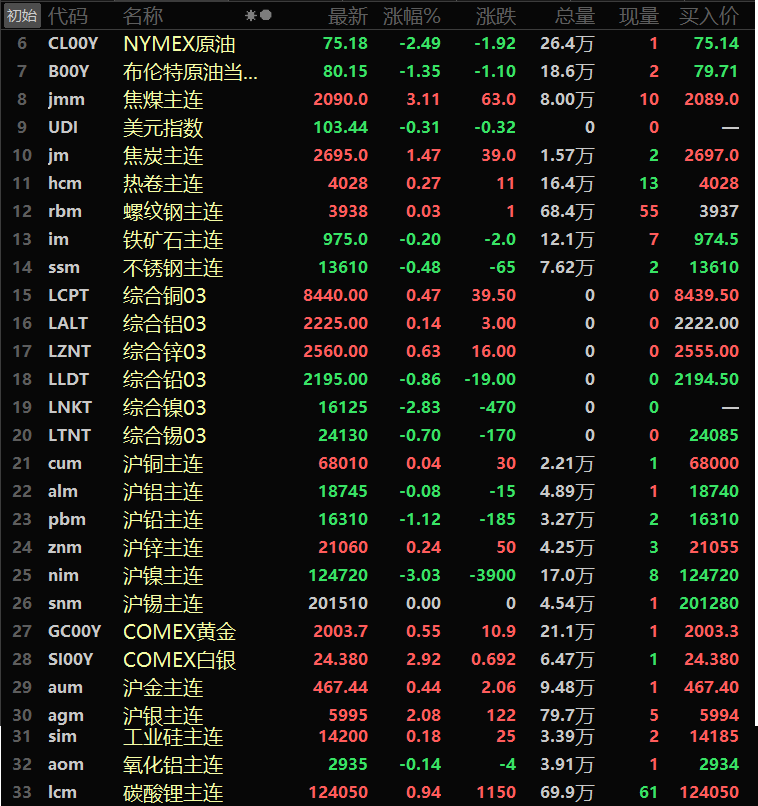Select the 综合镍03 row
The image size is (758, 806).
point(379,408)
